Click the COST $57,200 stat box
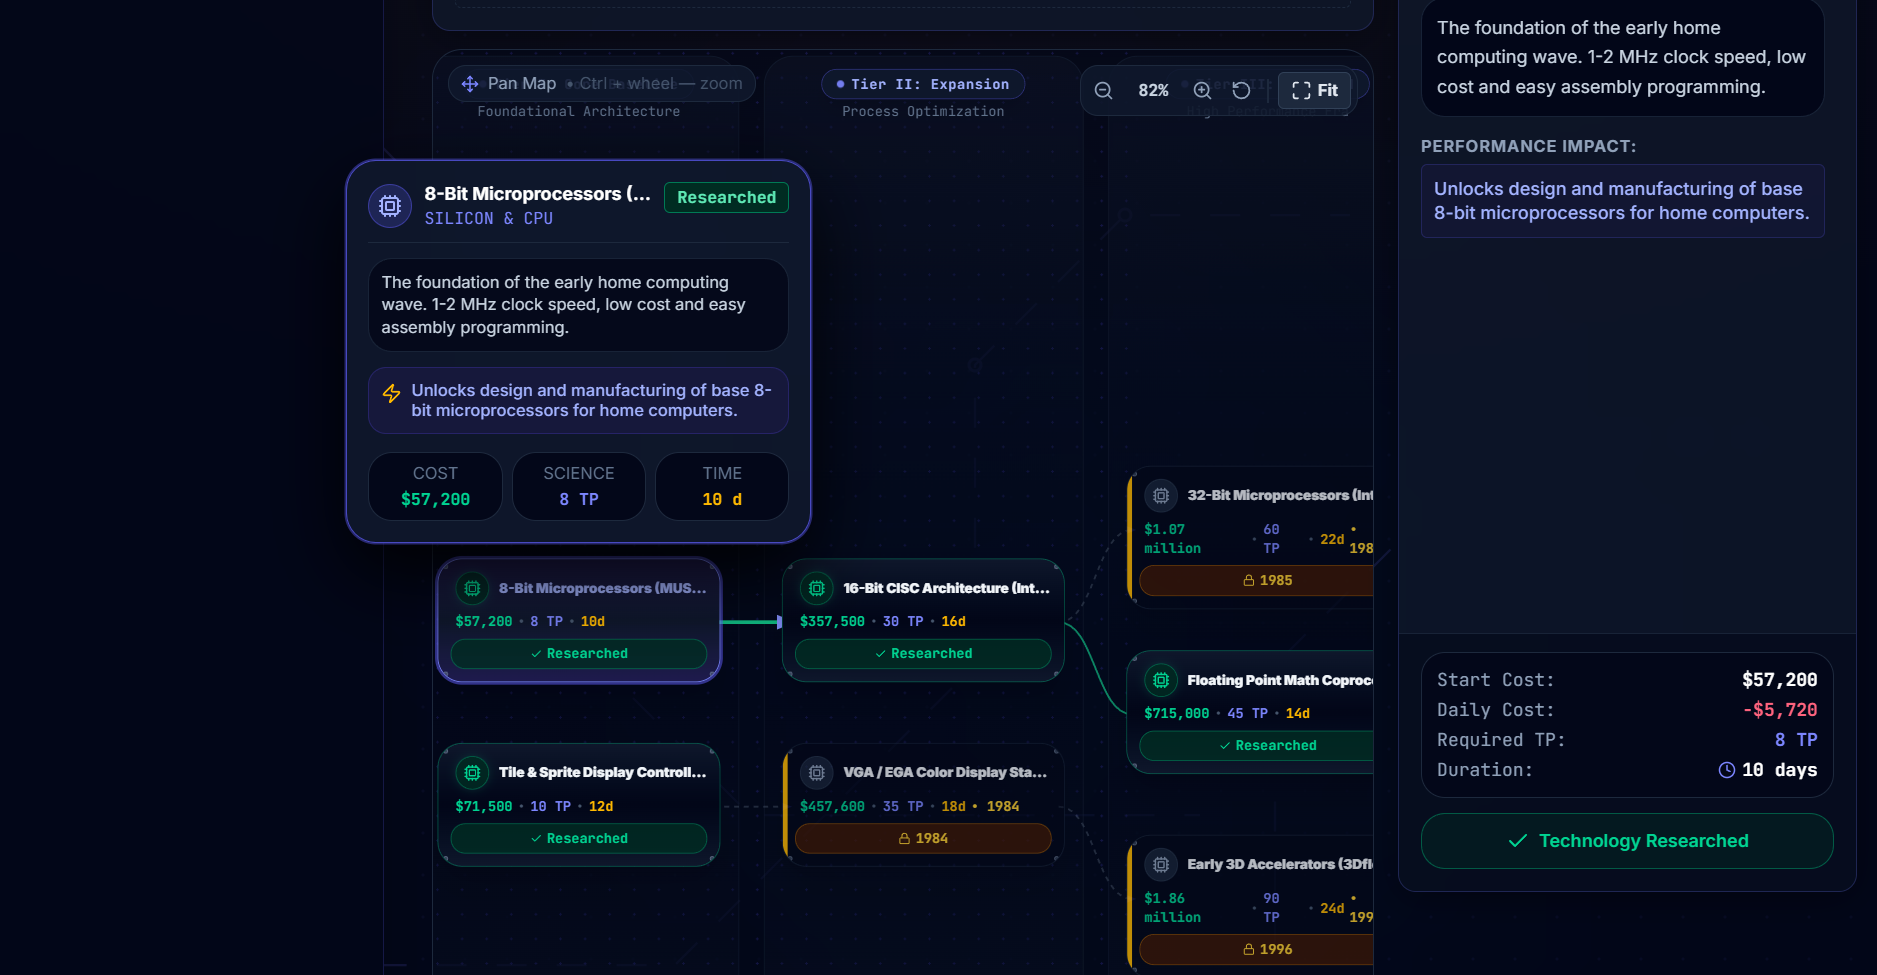Image resolution: width=1877 pixels, height=975 pixels. click(x=435, y=487)
